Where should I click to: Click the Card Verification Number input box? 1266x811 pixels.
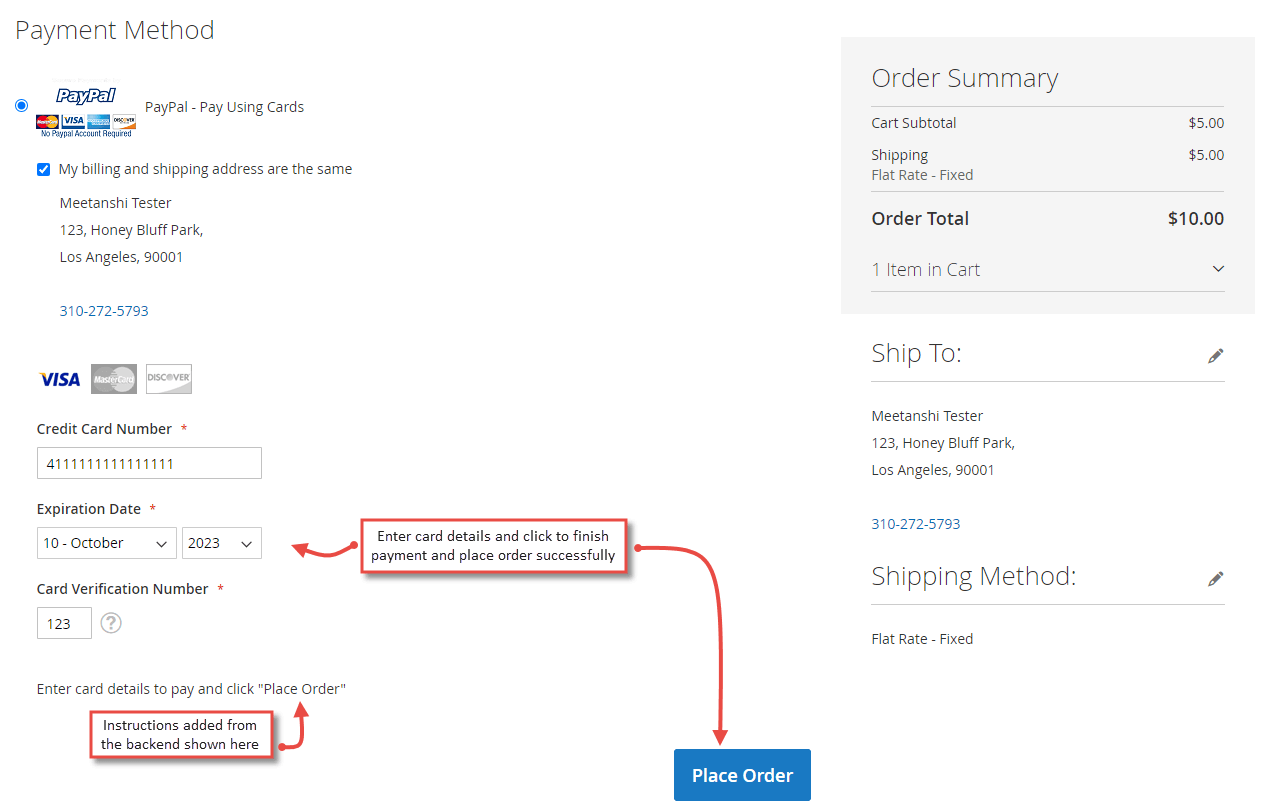(63, 622)
